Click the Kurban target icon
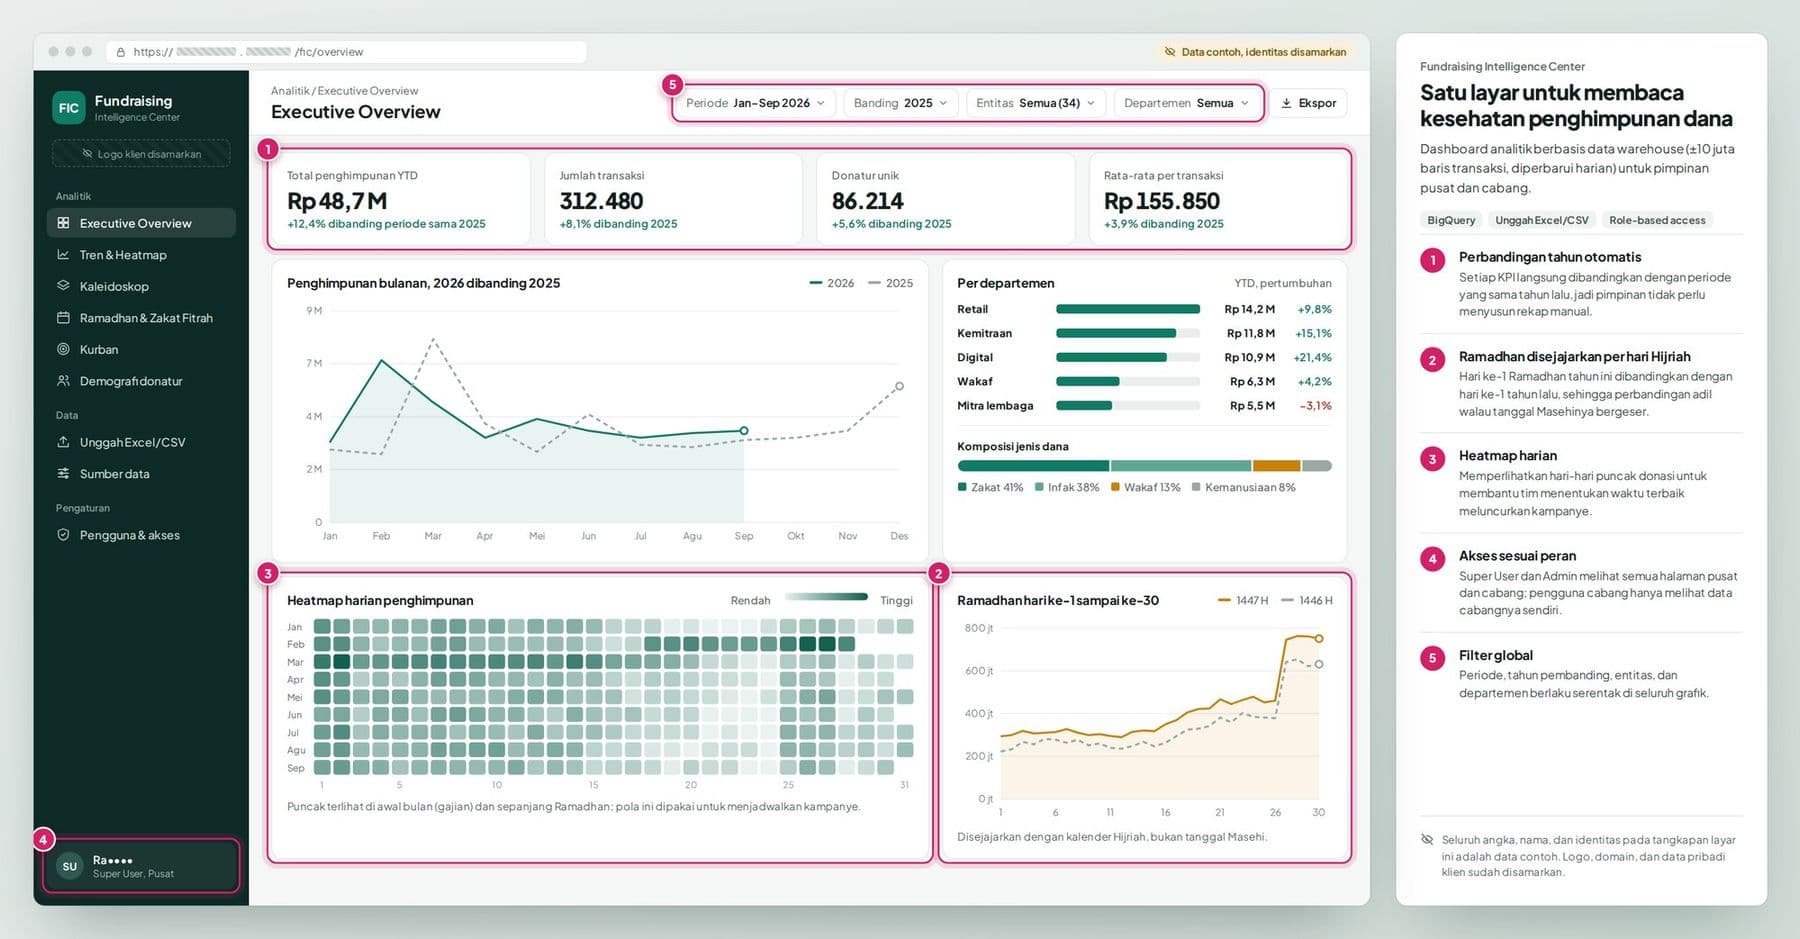 [63, 349]
